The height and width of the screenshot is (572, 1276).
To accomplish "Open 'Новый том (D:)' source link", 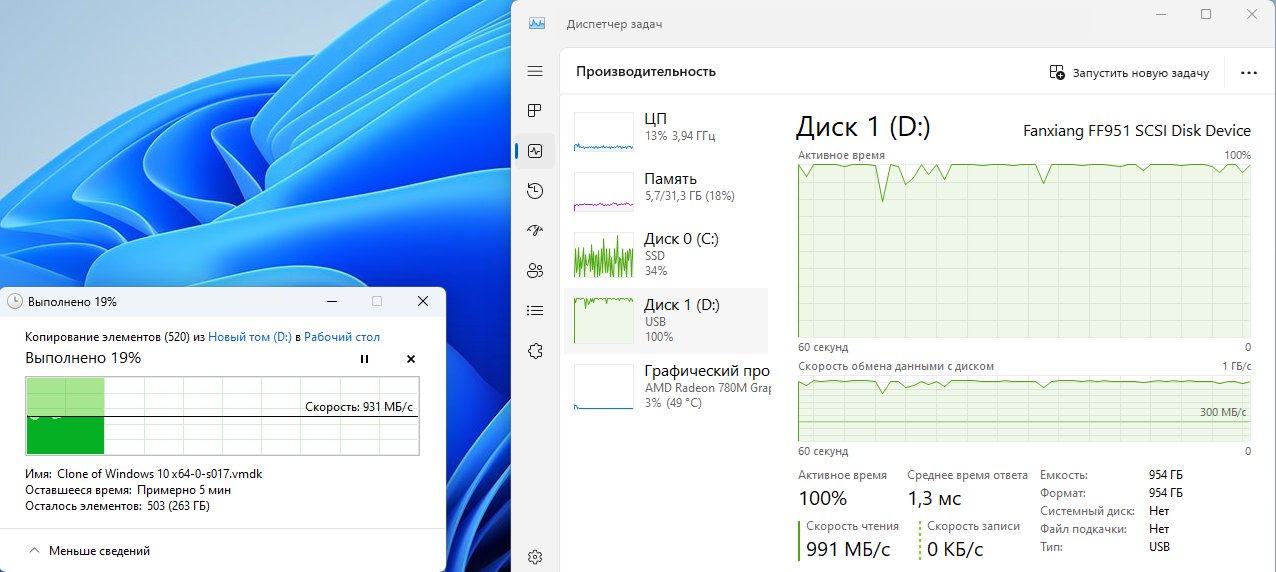I will pos(250,337).
